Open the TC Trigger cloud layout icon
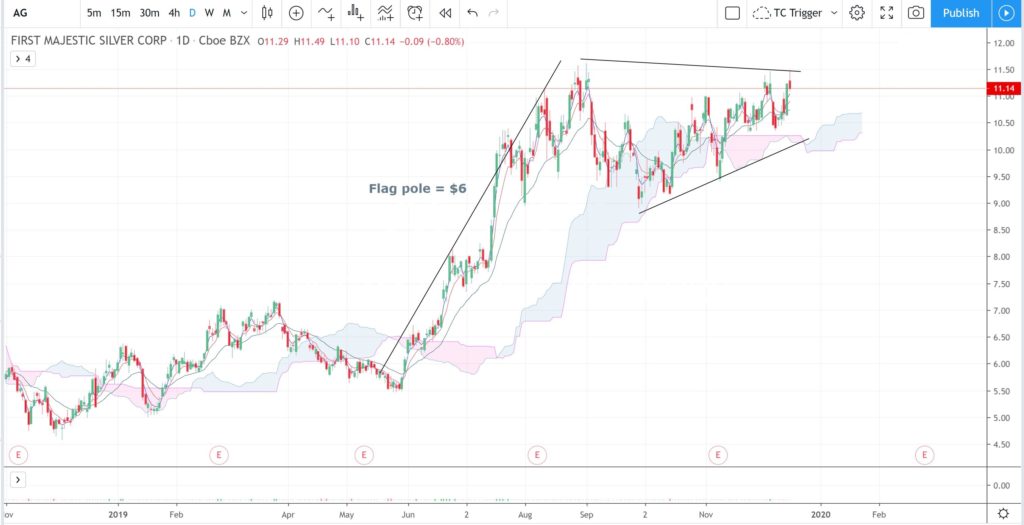This screenshot has height=525, width=1024. pyautogui.click(x=761, y=12)
